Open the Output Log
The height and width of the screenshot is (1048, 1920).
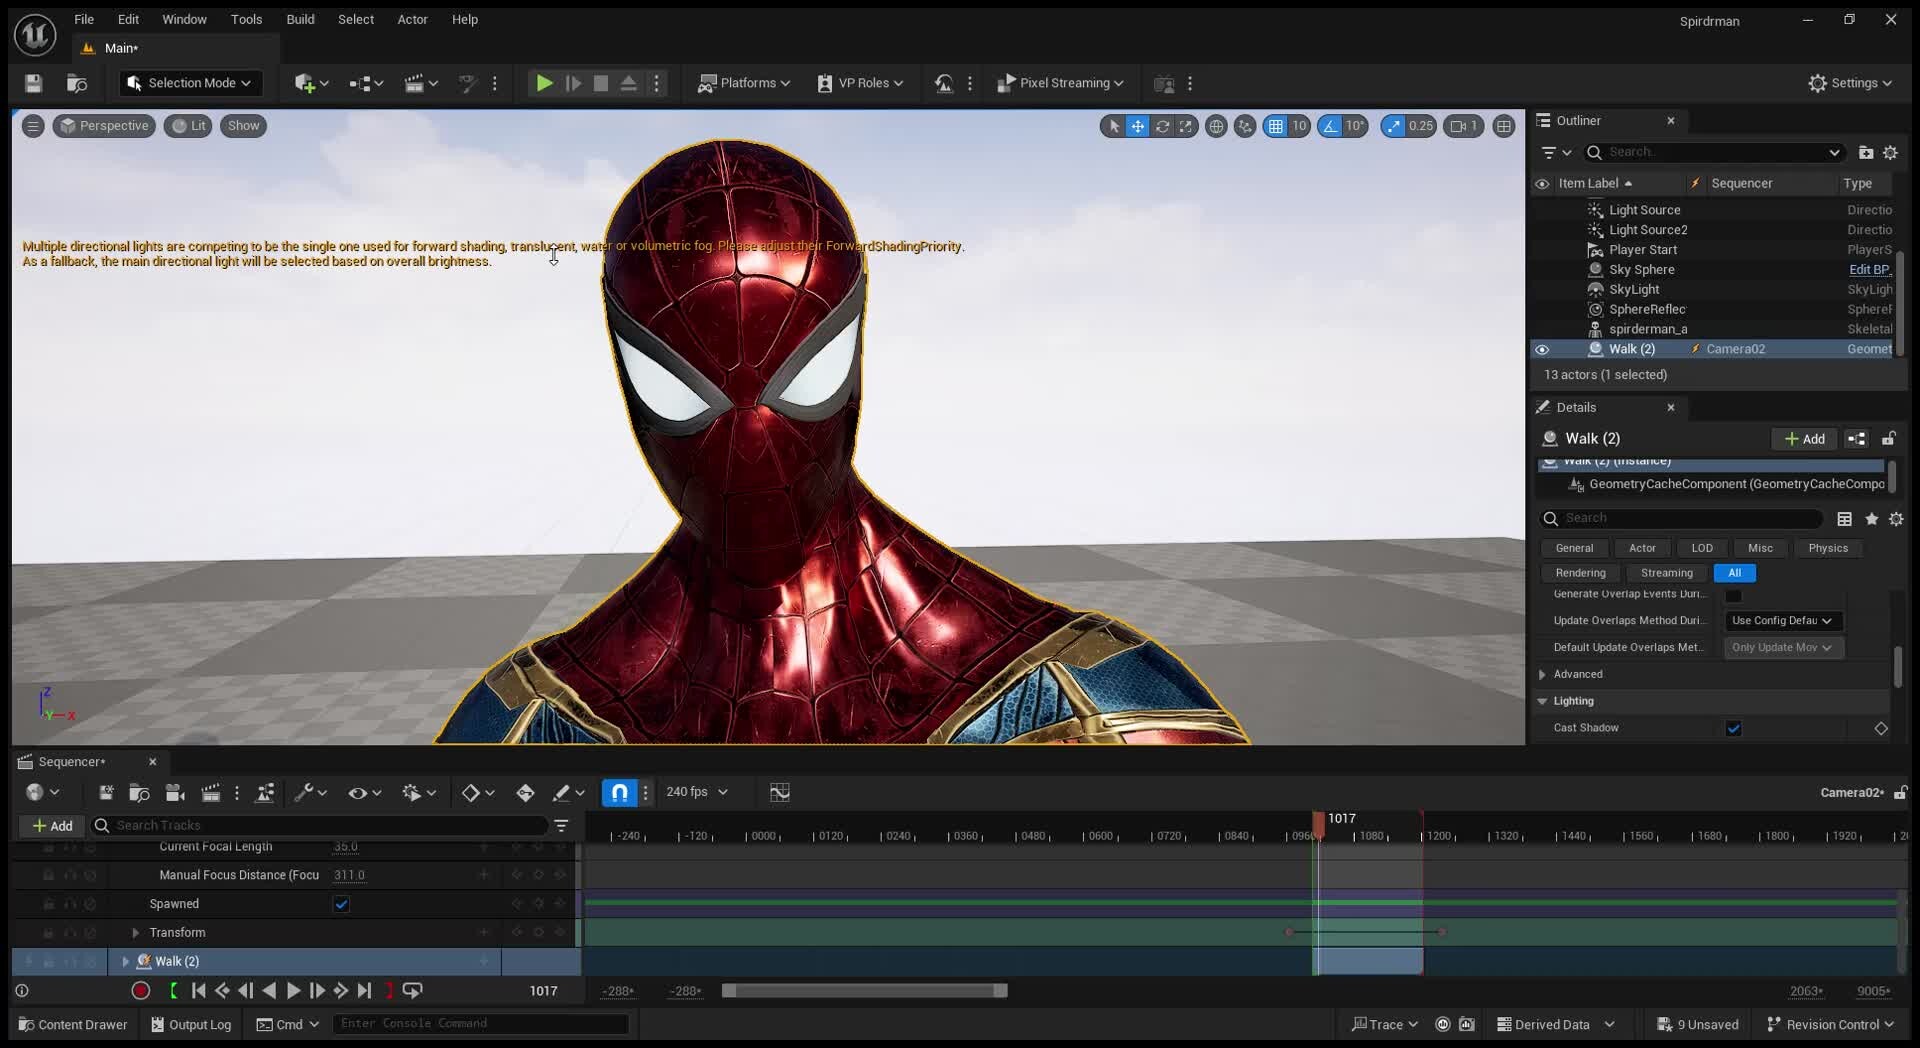tap(191, 1024)
